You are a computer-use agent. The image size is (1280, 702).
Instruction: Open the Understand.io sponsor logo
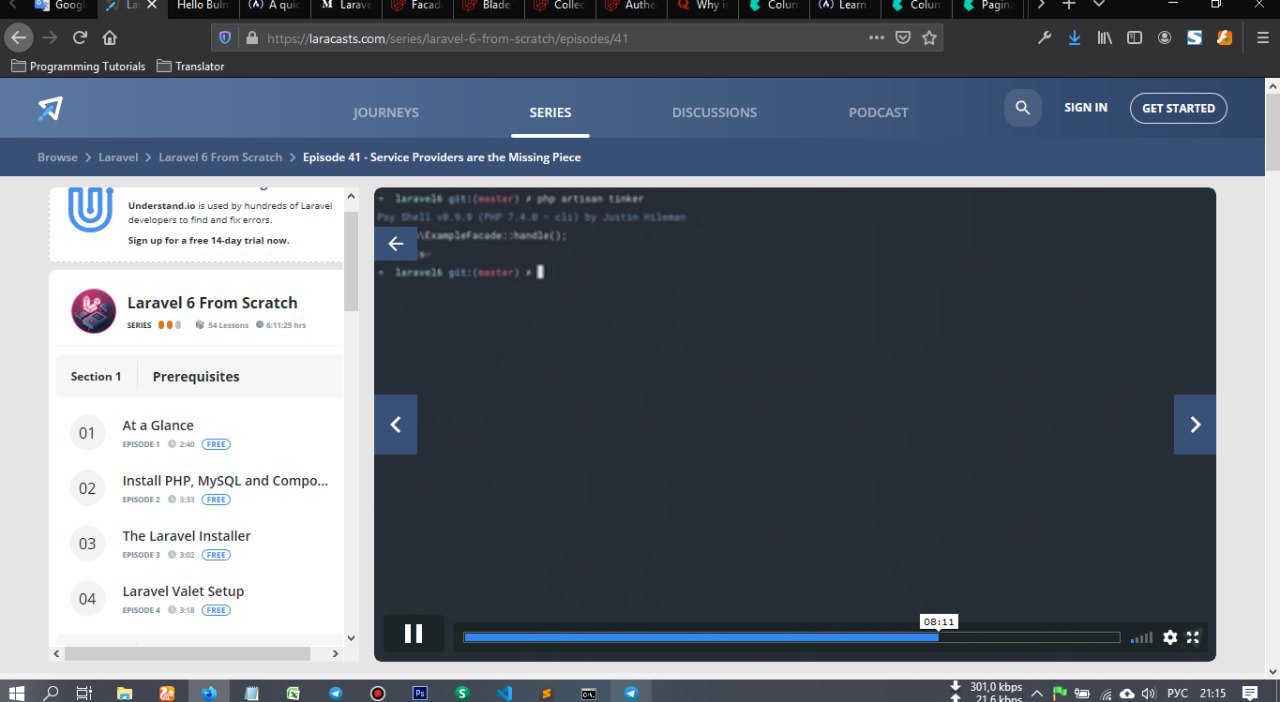90,210
